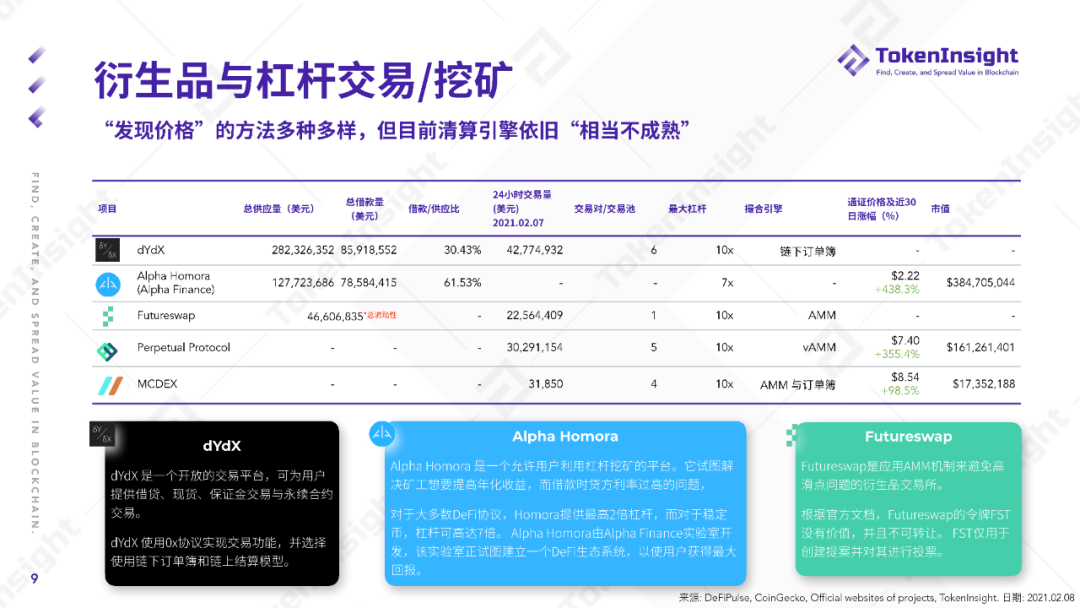Click the 项目 column header
This screenshot has height=608, width=1080.
(107, 209)
